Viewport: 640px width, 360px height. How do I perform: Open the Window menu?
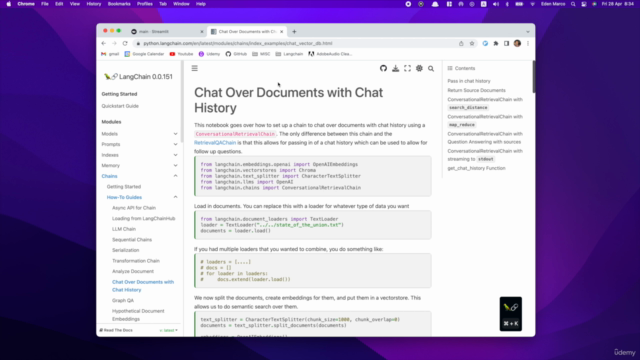181,4
